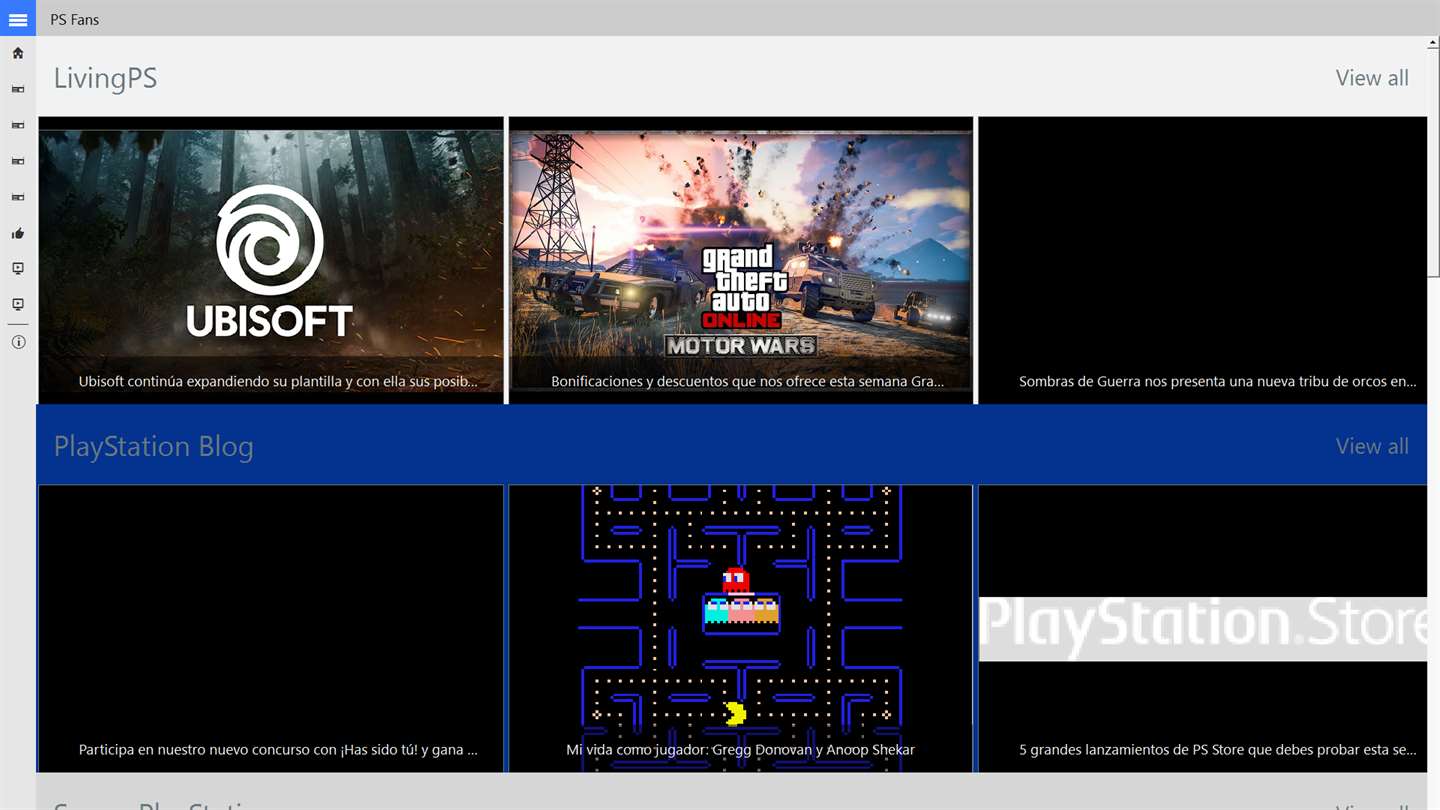
Task: Open the Sombras de Guerra article card
Action: pyautogui.click(x=1203, y=260)
